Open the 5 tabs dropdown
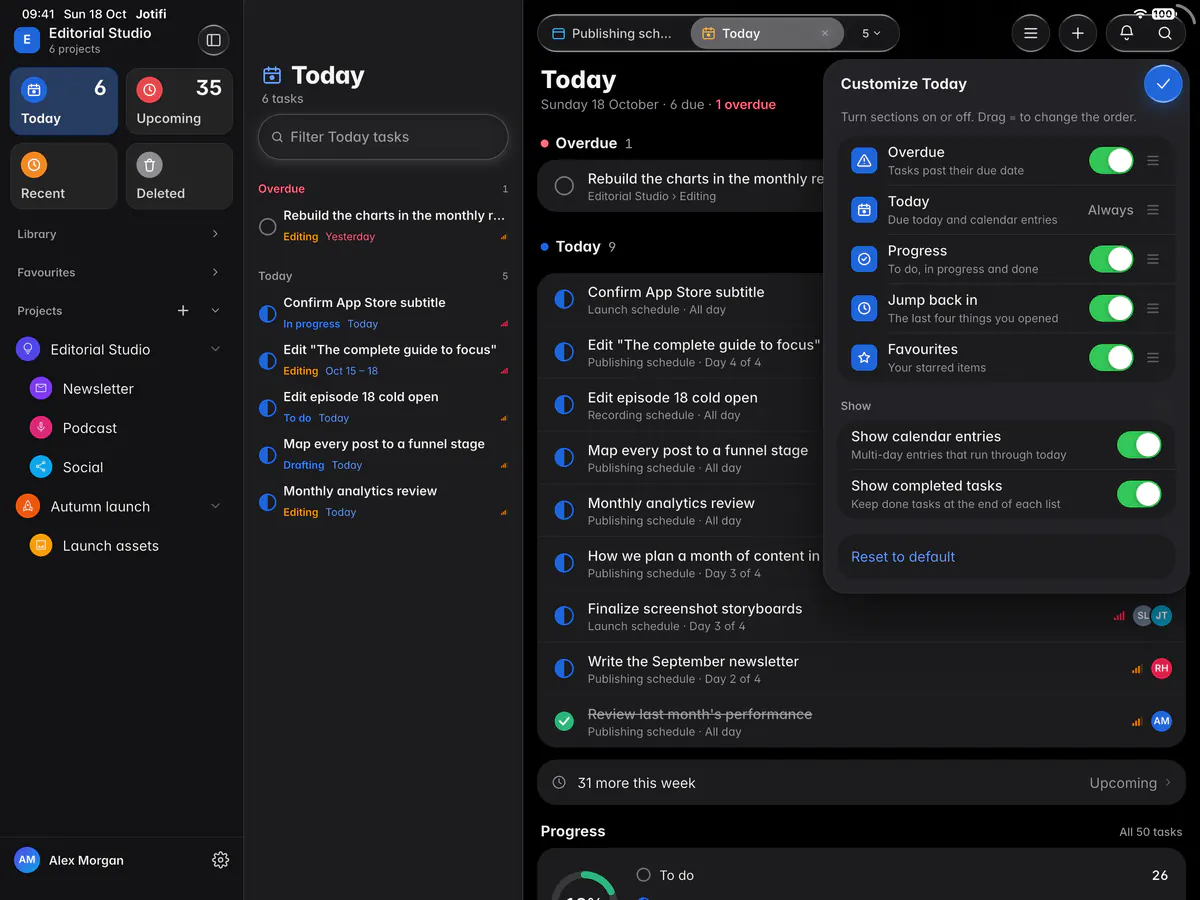The width and height of the screenshot is (1200, 900). point(871,33)
